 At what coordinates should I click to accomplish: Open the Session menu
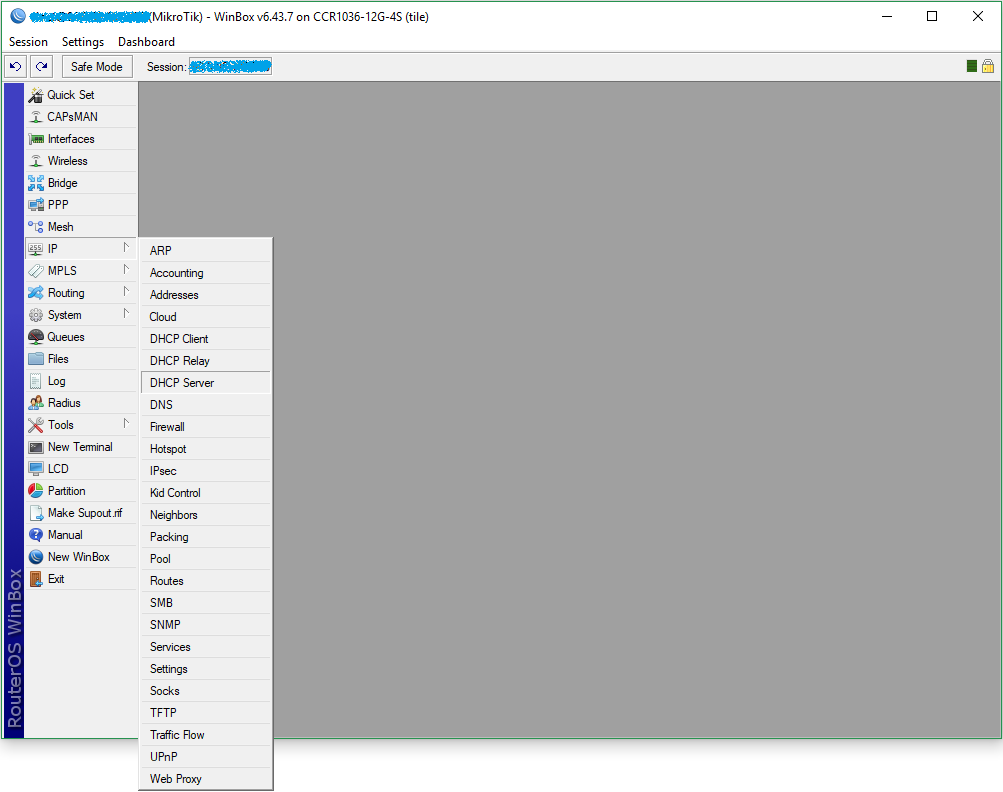(x=28, y=42)
